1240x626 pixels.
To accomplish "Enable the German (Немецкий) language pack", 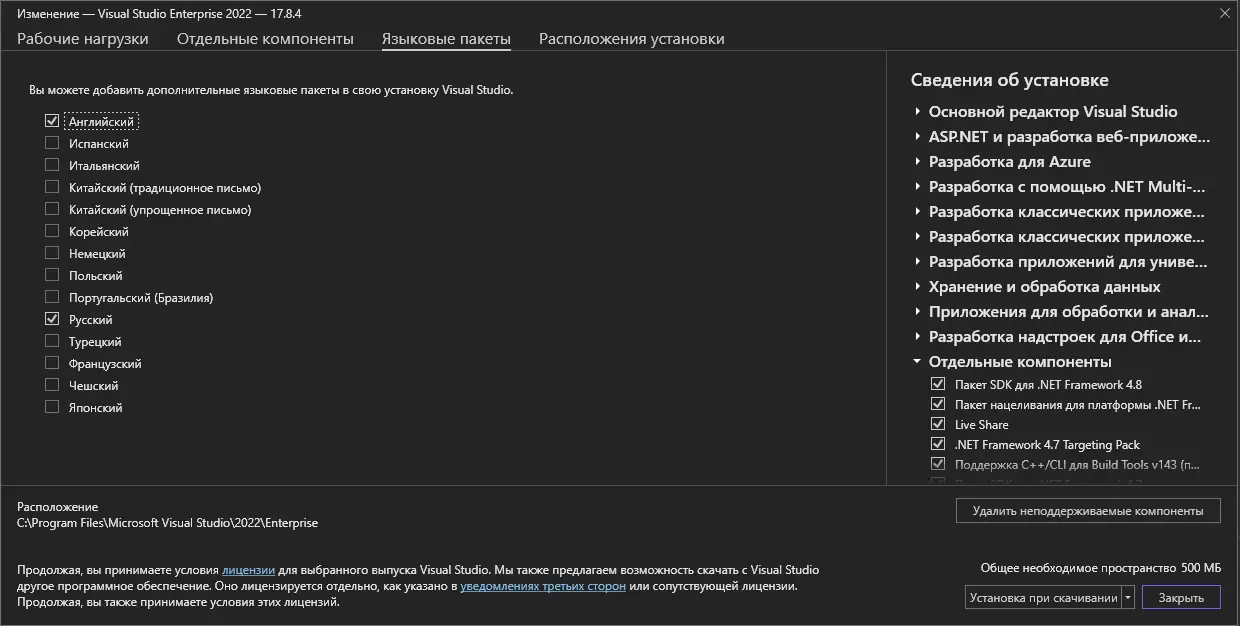I will tap(52, 253).
